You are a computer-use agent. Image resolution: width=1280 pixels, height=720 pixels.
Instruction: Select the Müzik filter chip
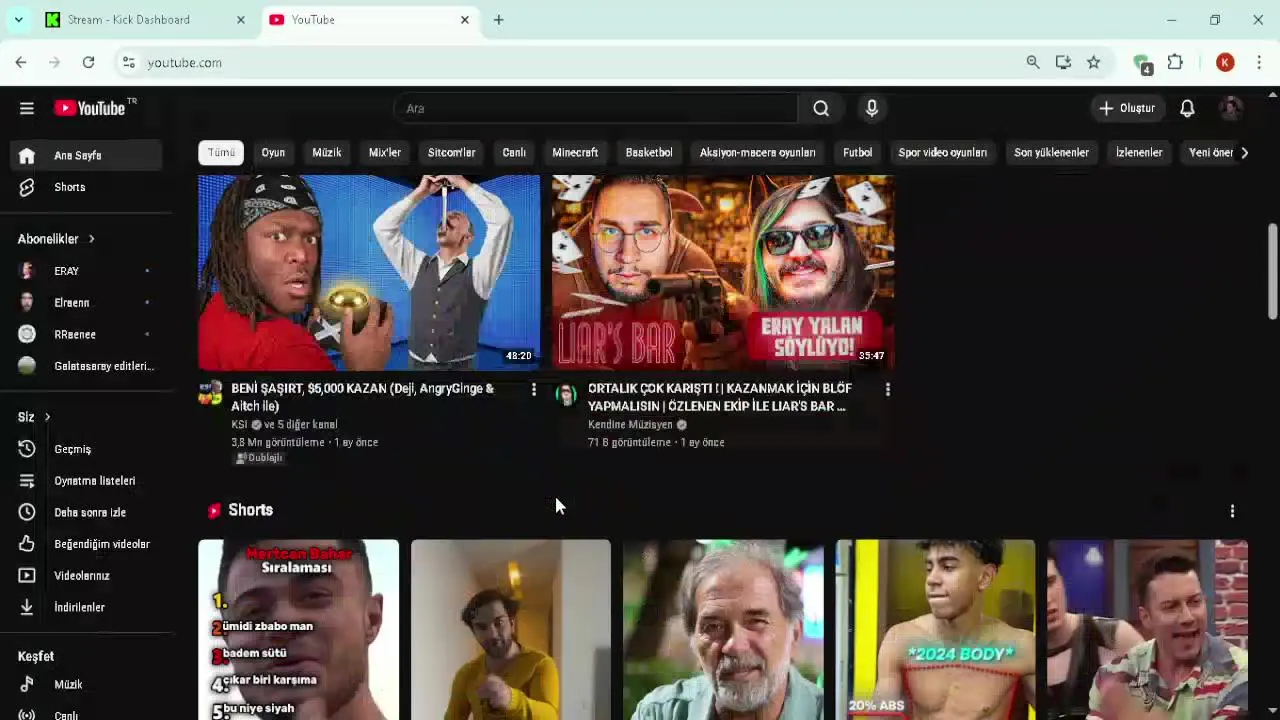click(x=327, y=153)
